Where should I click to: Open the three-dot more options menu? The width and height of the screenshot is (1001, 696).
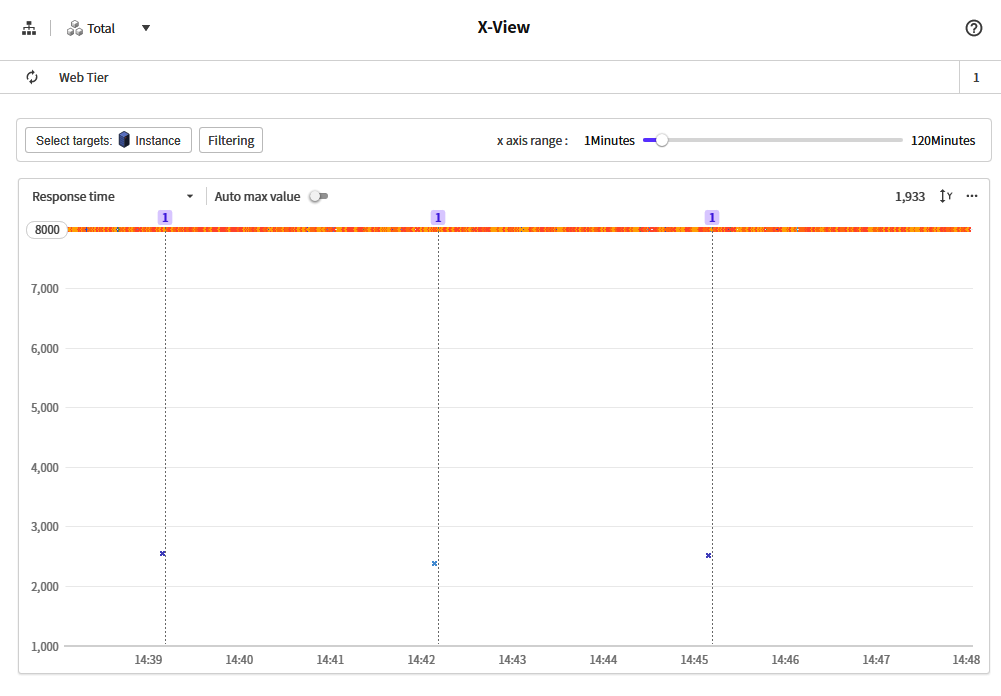(x=972, y=196)
